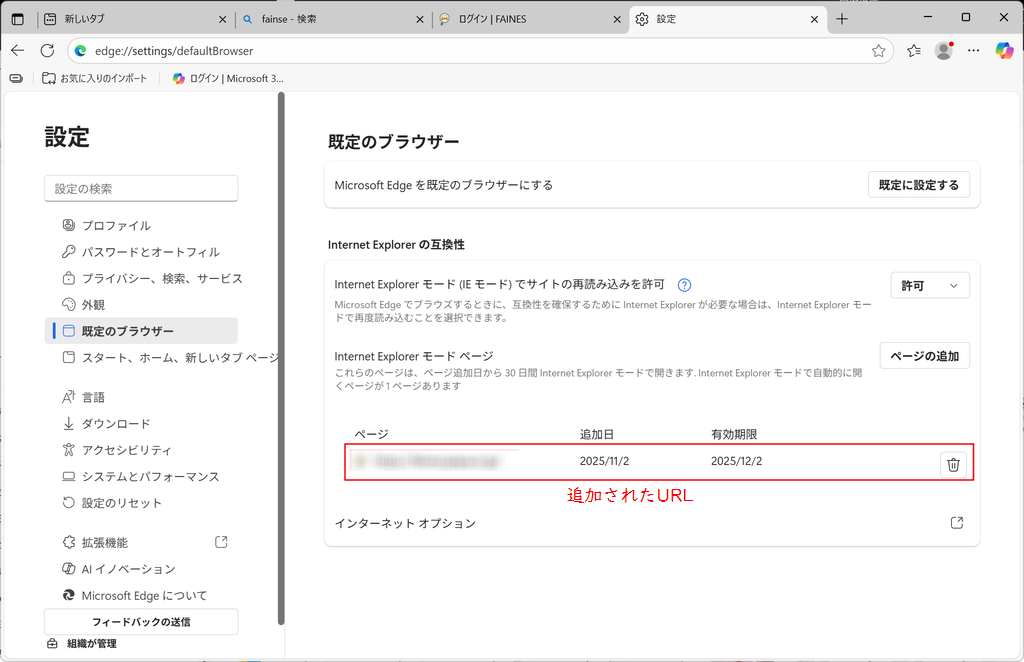Open the Edge settings and more menu
This screenshot has width=1024, height=662.
click(x=973, y=50)
